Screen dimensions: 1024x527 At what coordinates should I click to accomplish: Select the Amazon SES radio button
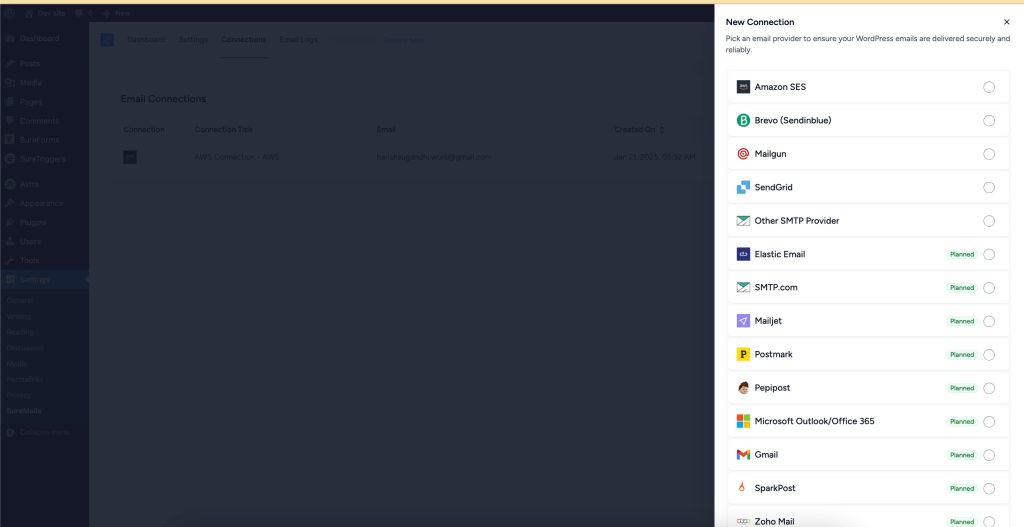click(x=989, y=87)
